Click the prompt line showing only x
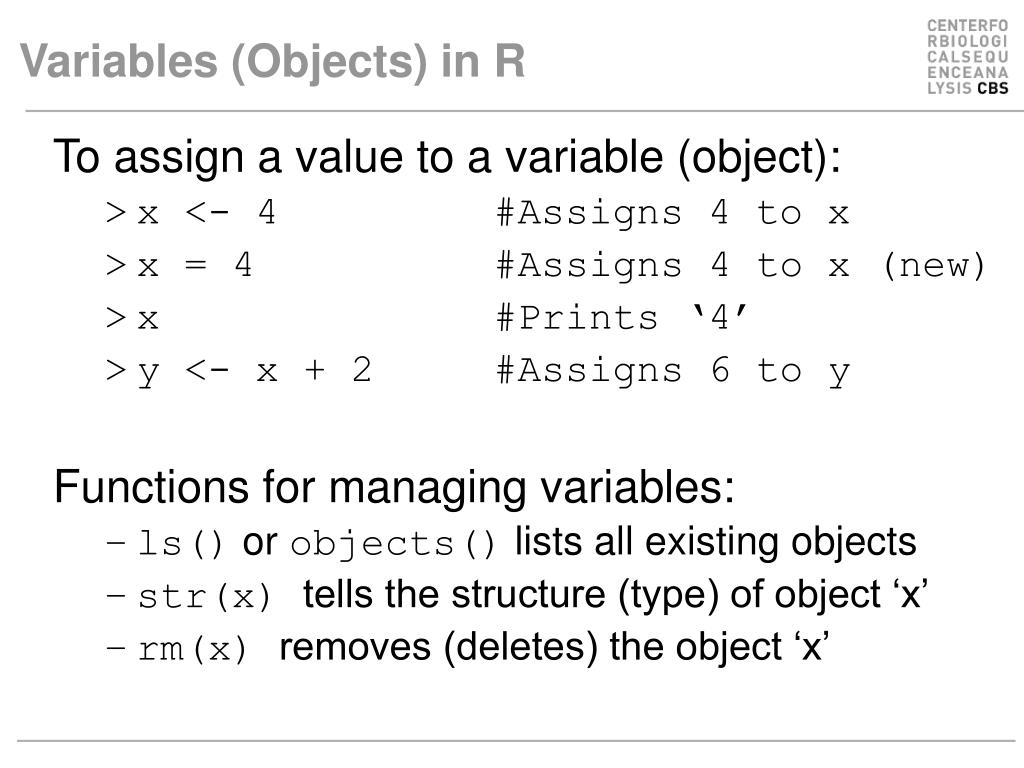The width and height of the screenshot is (1024, 768). pyautogui.click(x=132, y=319)
